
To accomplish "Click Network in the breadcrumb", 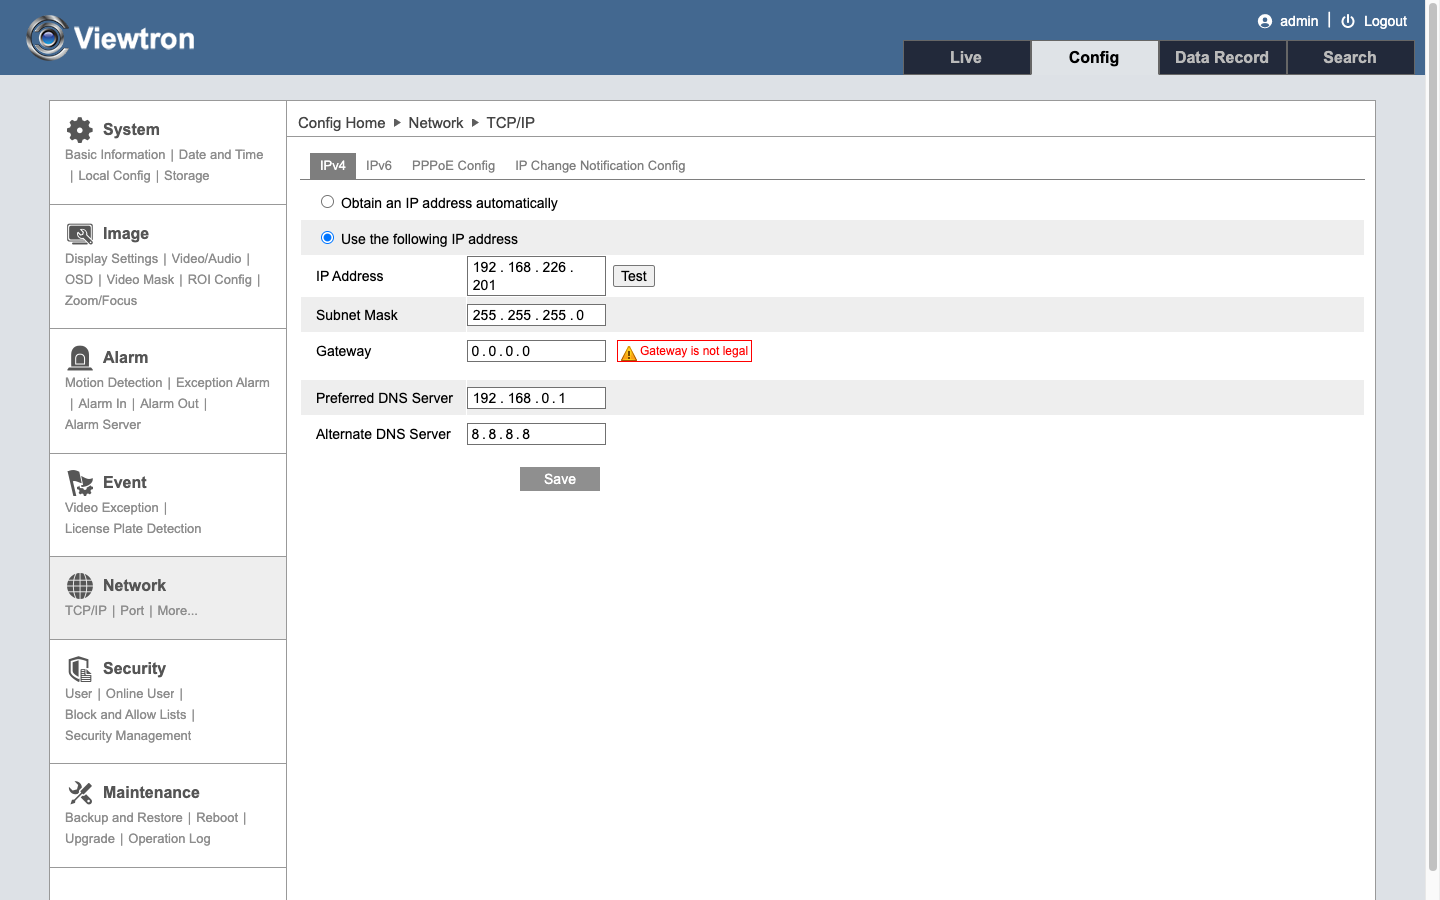I will (436, 123).
